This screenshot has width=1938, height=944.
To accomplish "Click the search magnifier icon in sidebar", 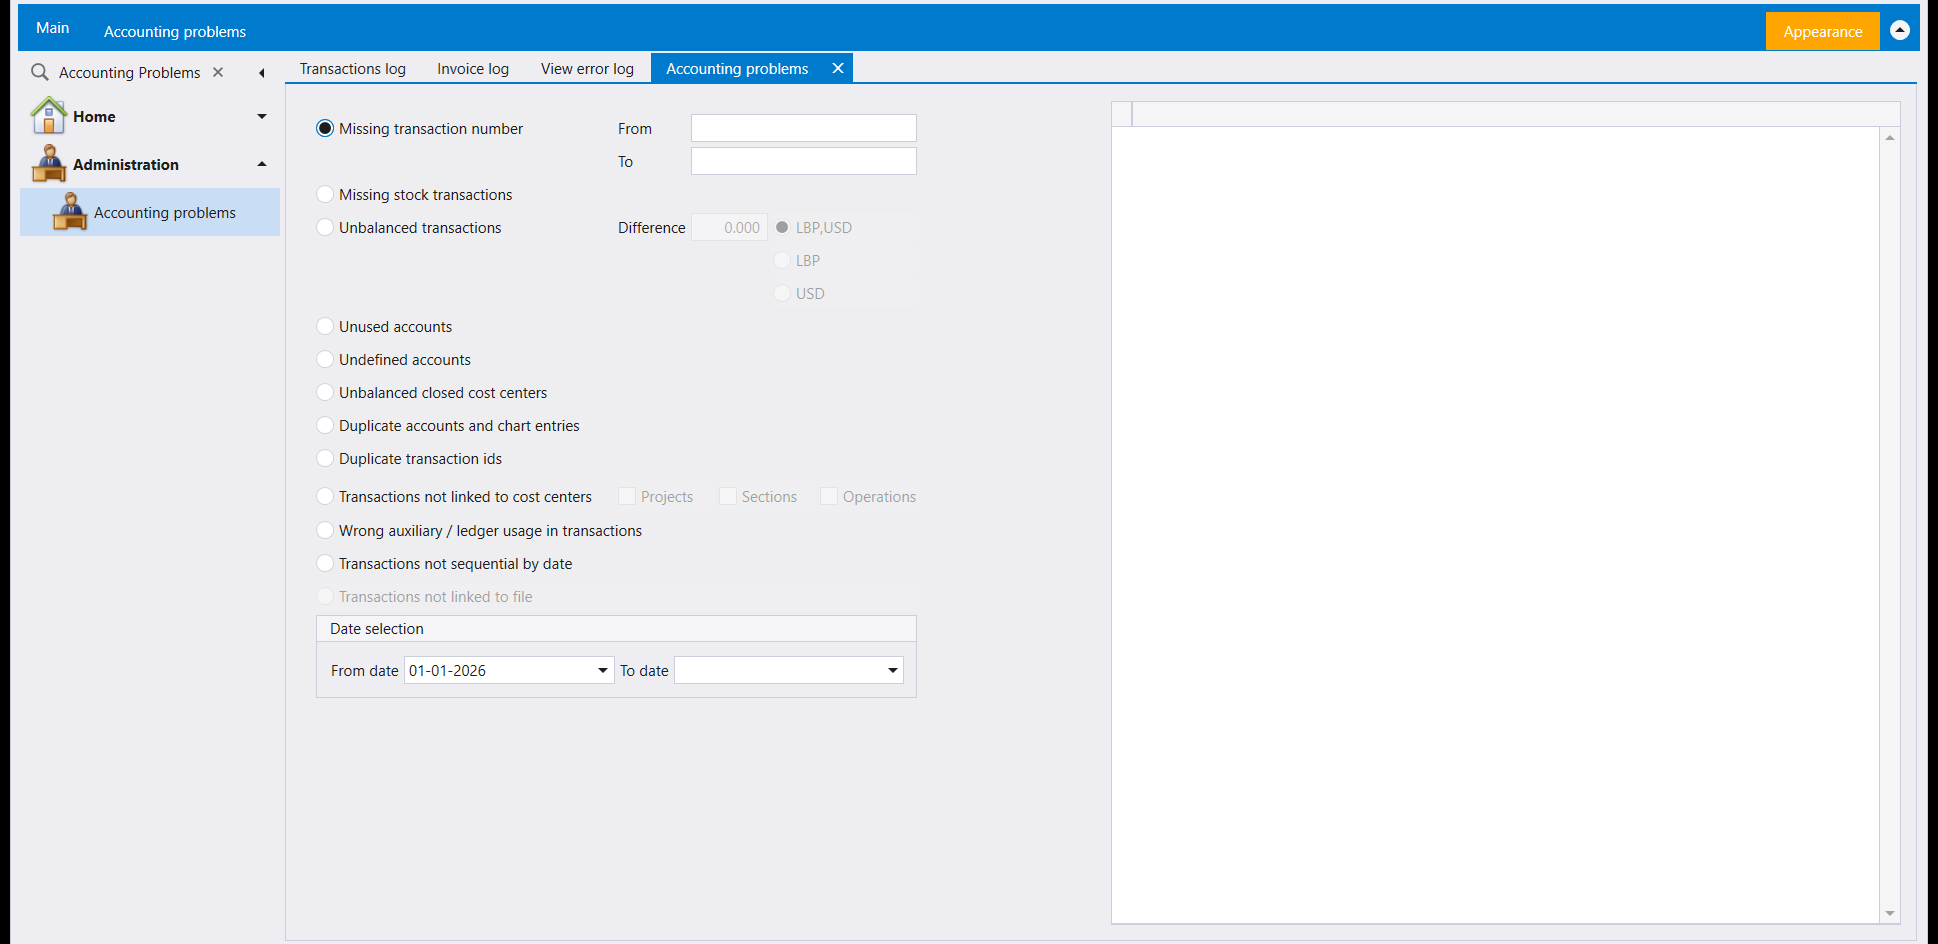I will (40, 72).
